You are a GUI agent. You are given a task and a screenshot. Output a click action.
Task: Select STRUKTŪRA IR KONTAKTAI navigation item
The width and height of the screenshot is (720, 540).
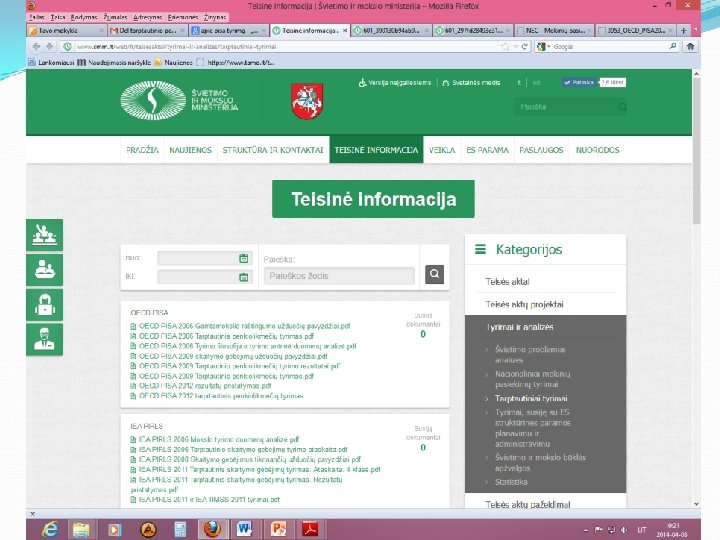pyautogui.click(x=273, y=150)
